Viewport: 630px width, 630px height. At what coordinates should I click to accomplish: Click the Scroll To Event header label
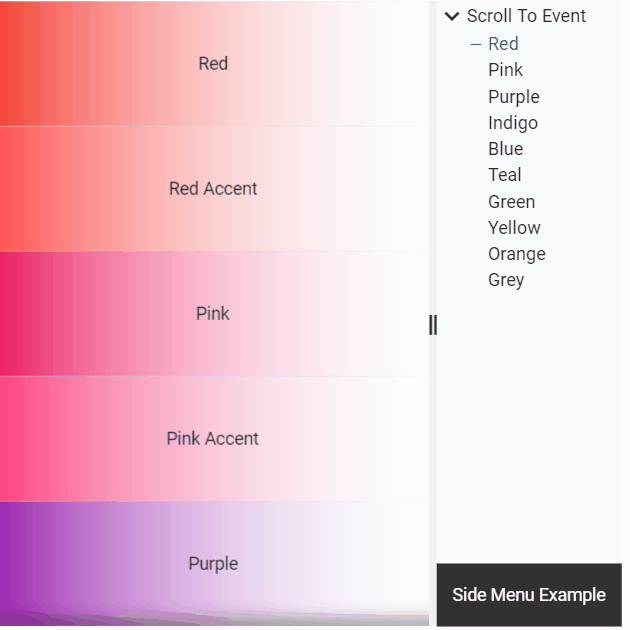(x=526, y=16)
